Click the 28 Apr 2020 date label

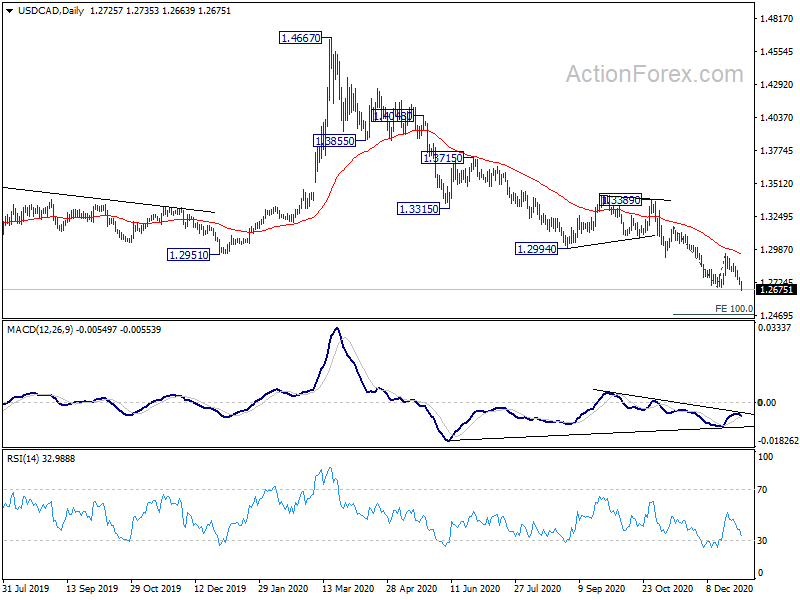(x=411, y=588)
